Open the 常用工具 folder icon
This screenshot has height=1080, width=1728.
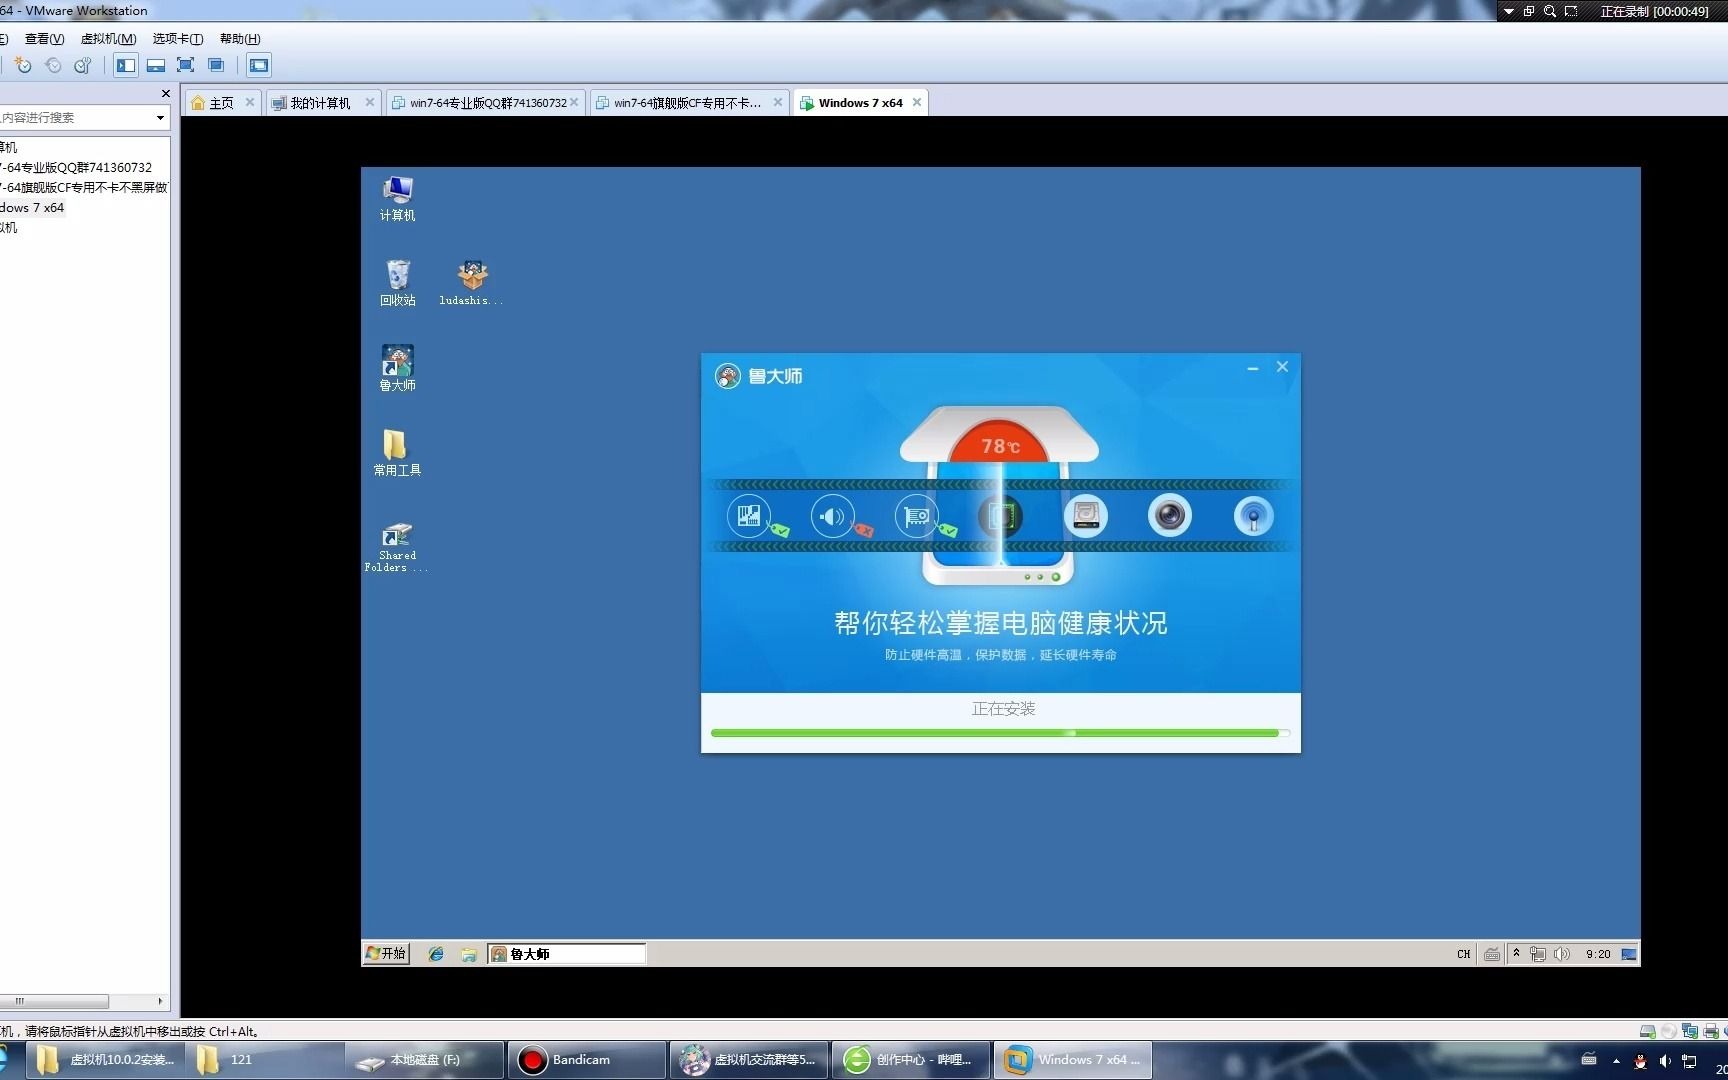coord(397,453)
